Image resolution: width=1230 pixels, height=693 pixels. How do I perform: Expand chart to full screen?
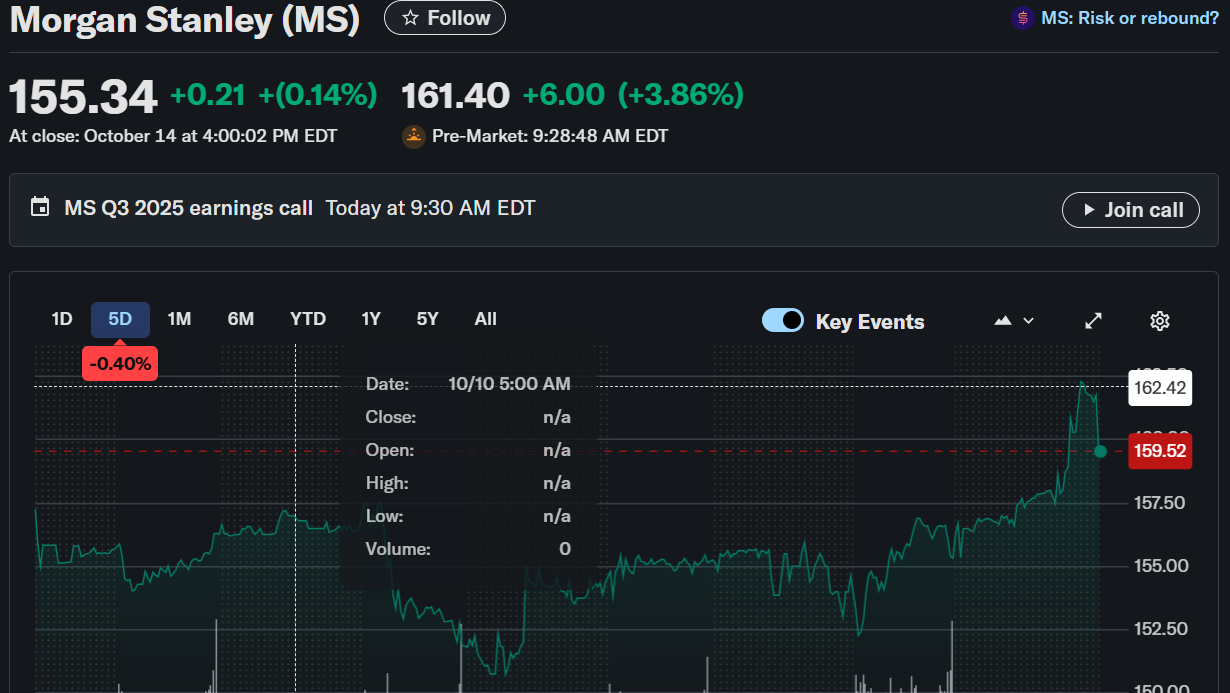tap(1094, 321)
